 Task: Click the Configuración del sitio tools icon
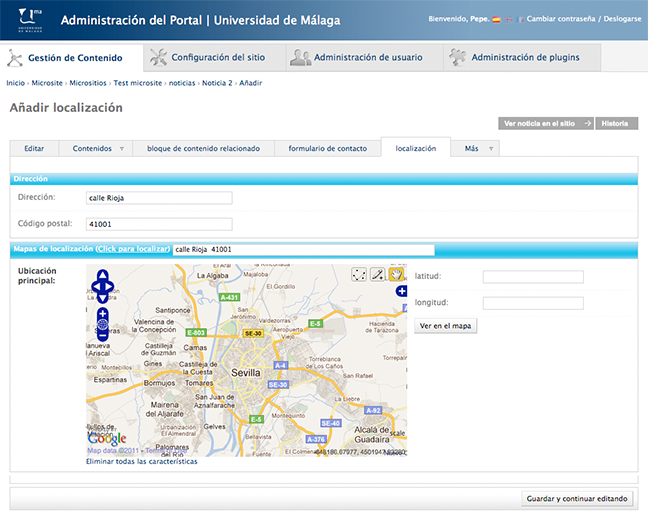pos(158,57)
